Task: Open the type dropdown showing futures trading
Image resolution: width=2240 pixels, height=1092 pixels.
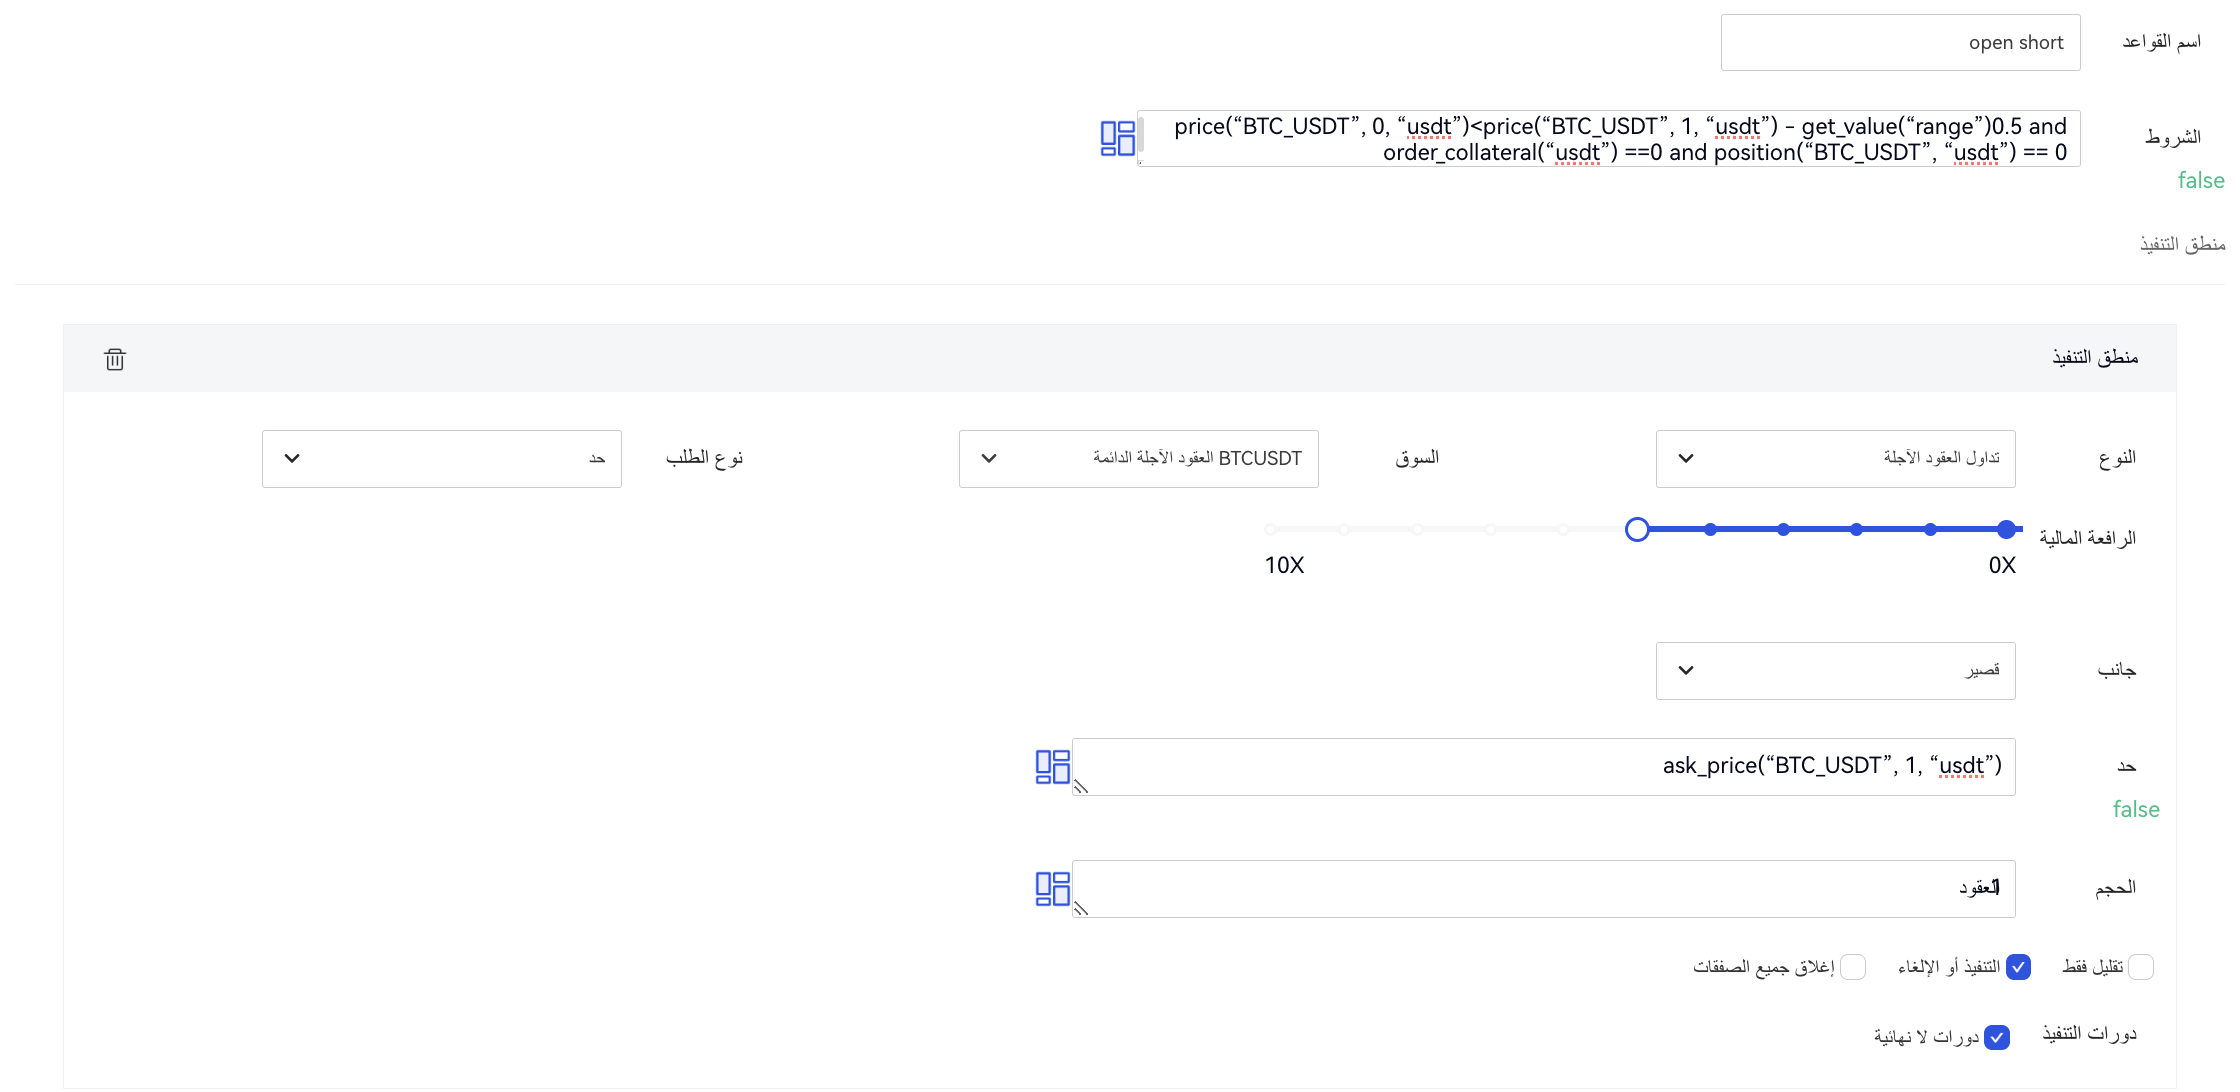Action: pos(1835,459)
